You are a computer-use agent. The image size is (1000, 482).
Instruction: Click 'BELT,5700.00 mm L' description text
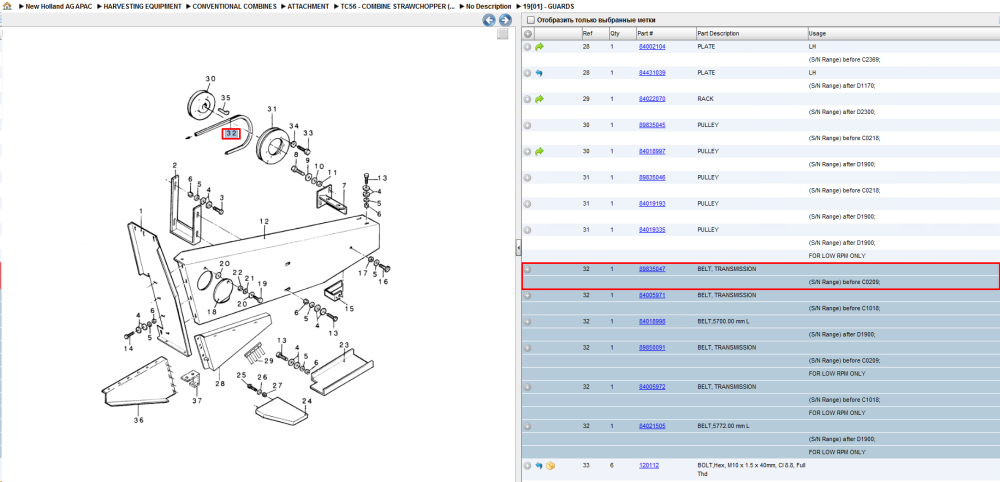[x=723, y=321]
